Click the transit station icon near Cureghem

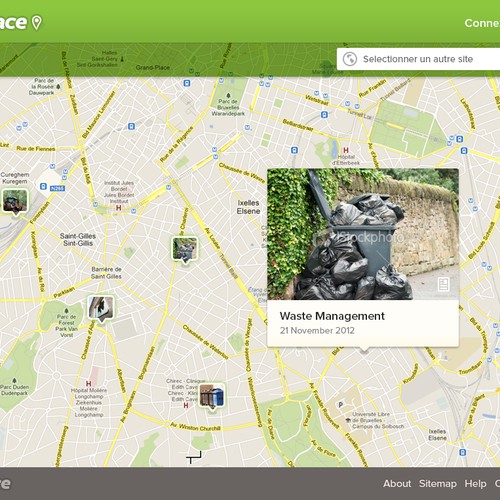43,186
